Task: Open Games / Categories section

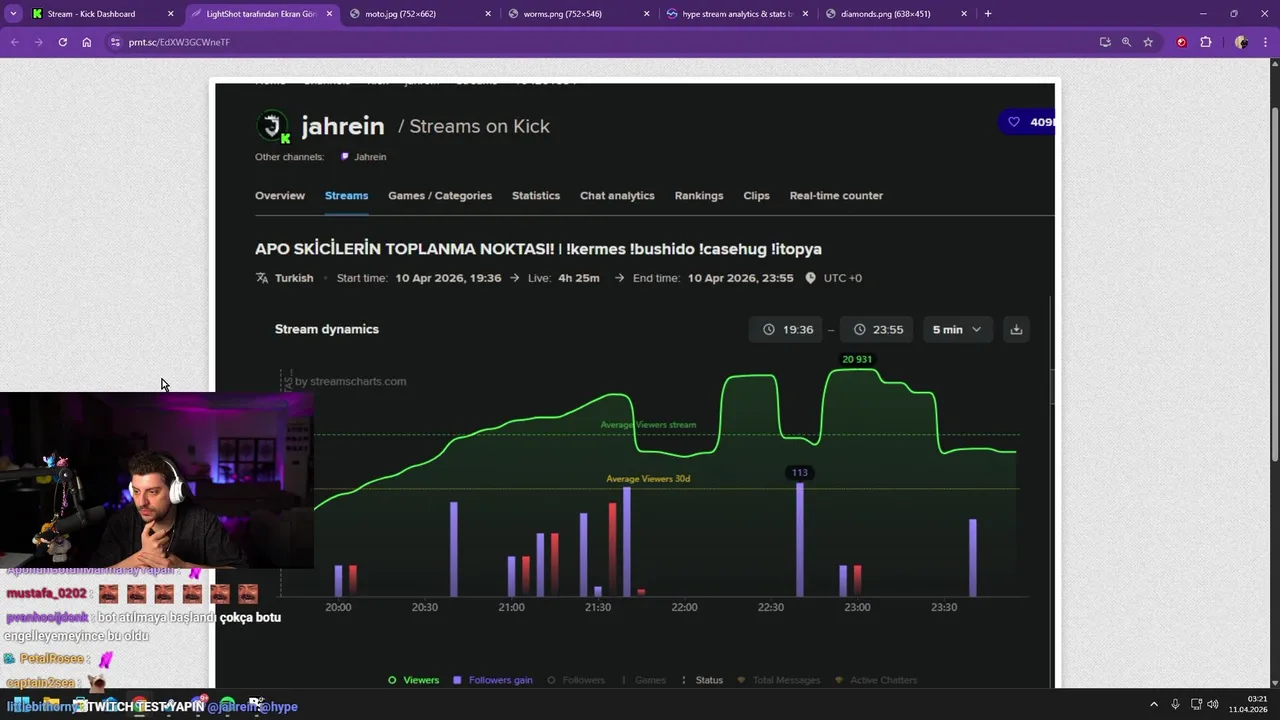Action: coord(440,195)
